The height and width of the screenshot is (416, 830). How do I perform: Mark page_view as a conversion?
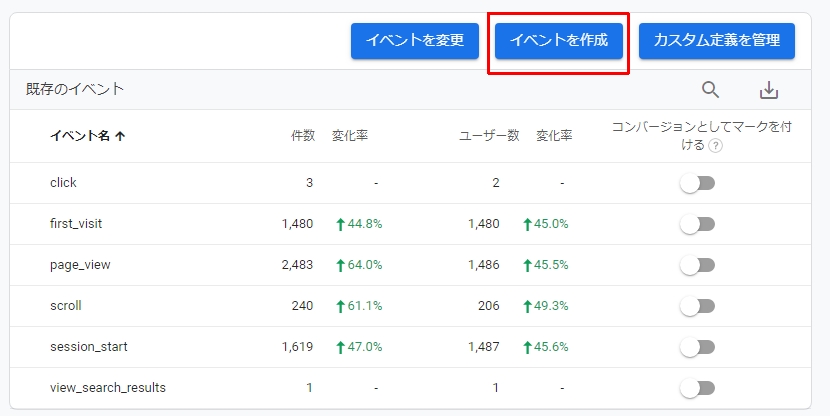(697, 265)
